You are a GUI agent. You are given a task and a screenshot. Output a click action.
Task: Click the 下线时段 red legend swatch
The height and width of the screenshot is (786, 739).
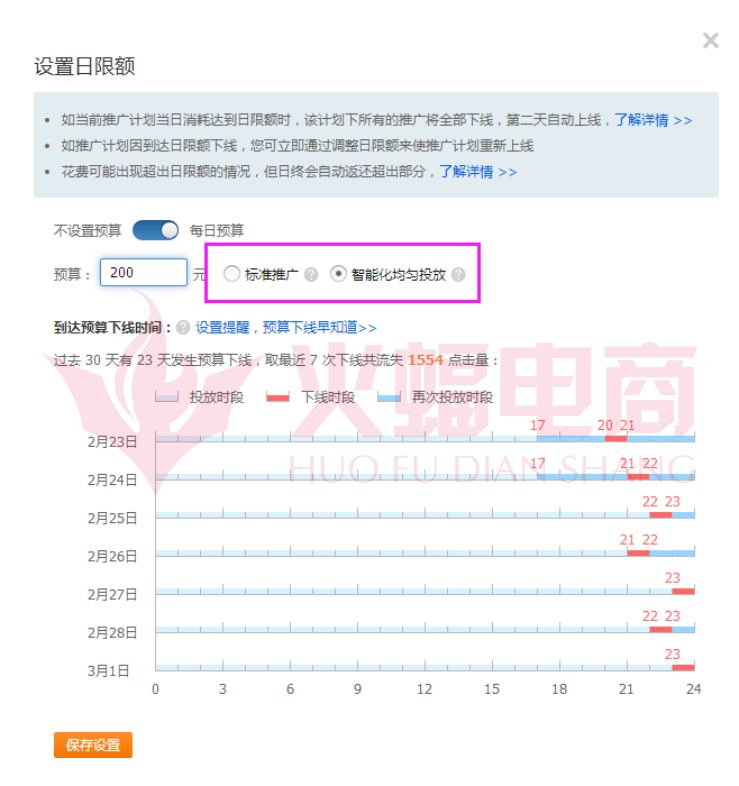click(x=278, y=398)
